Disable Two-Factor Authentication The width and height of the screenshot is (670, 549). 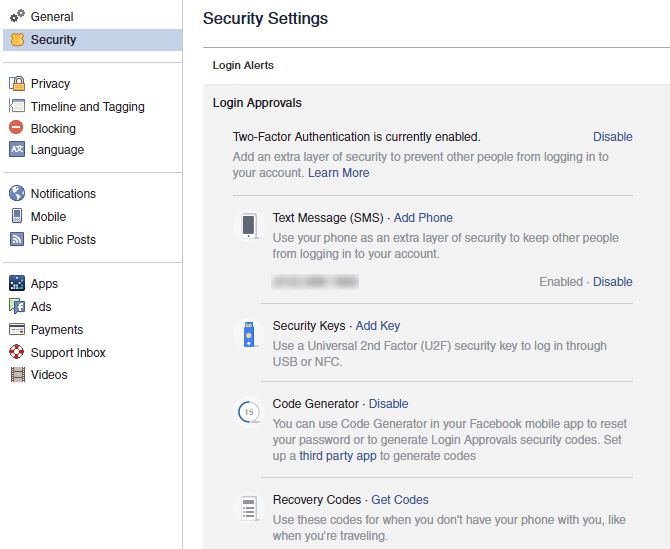pos(612,137)
